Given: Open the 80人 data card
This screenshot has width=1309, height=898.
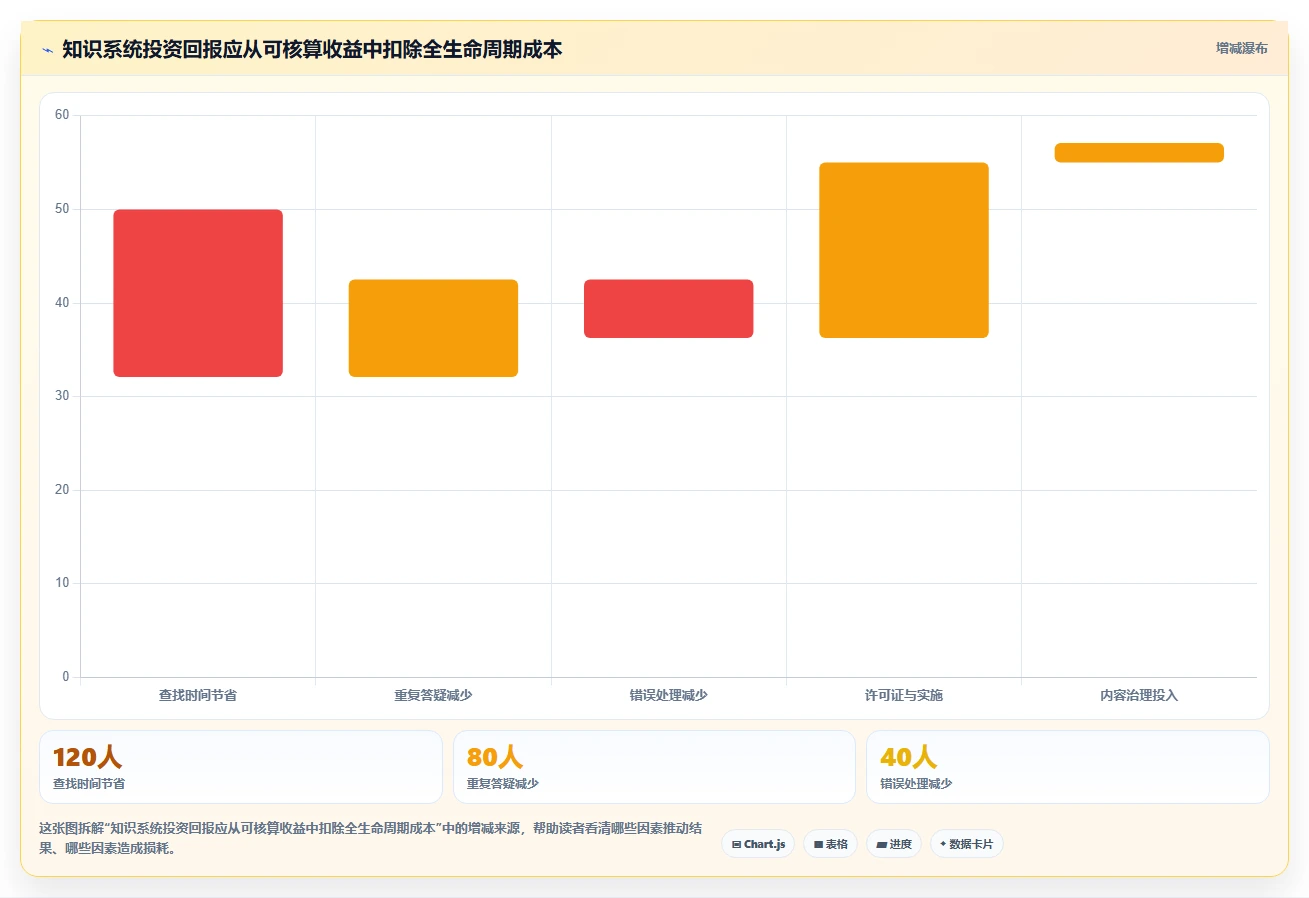Looking at the screenshot, I should (654, 767).
